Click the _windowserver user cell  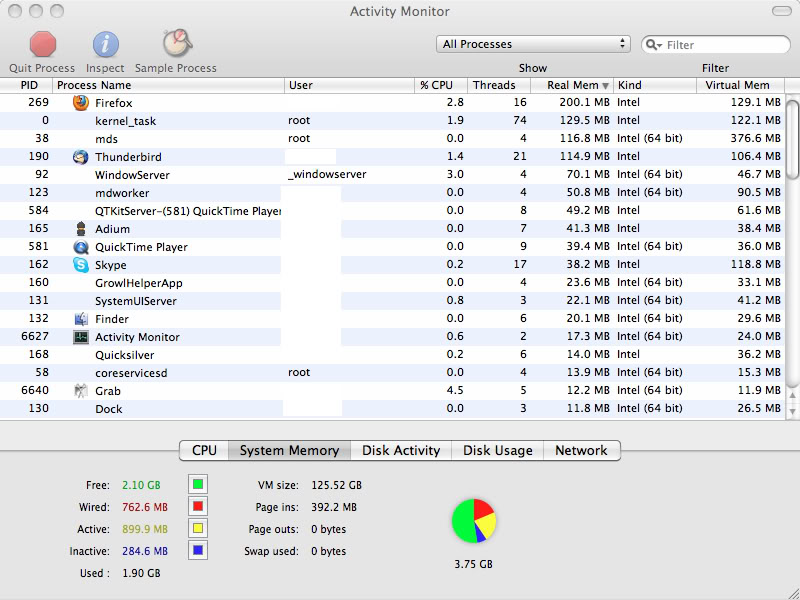[327, 174]
